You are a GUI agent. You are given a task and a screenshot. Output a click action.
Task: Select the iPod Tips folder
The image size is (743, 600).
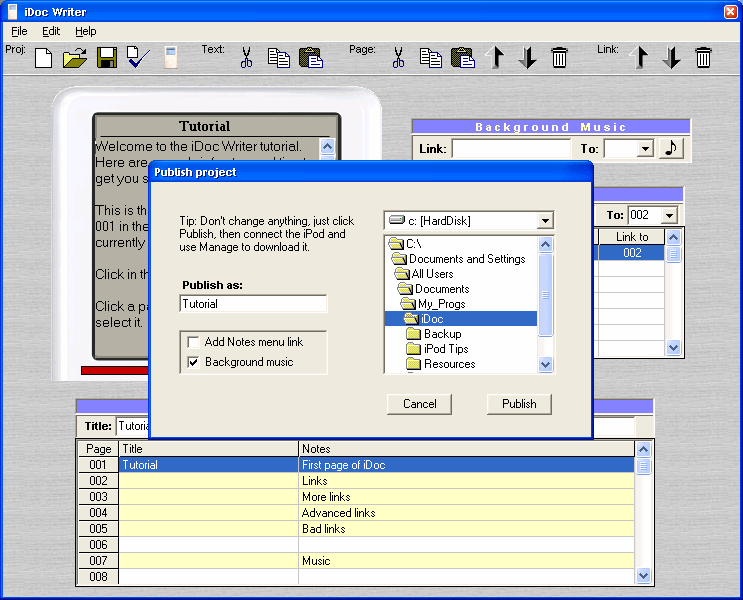click(445, 349)
